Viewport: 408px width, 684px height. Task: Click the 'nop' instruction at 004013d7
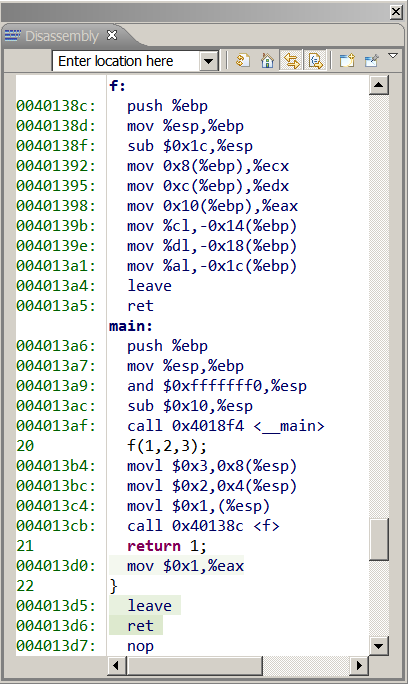tap(140, 646)
